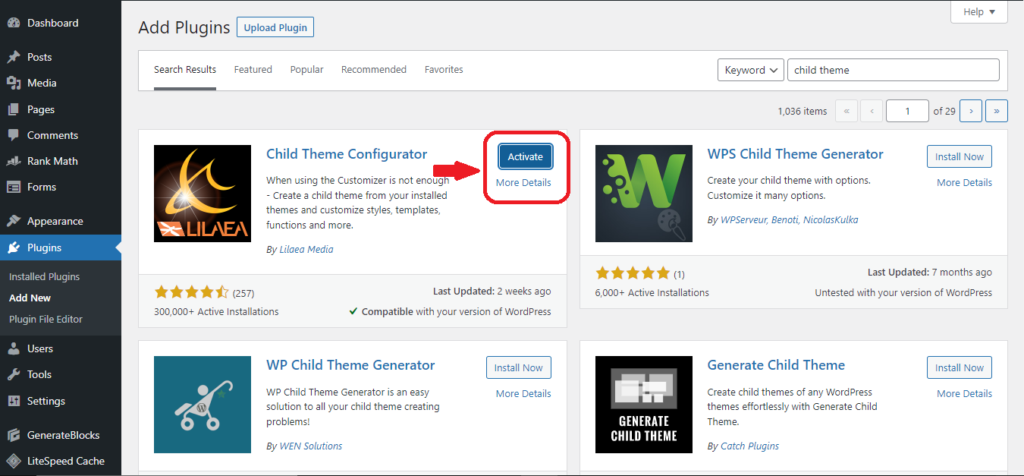The image size is (1024, 476).
Task: Open WP Child Theme Generator stroller image
Action: tap(202, 405)
